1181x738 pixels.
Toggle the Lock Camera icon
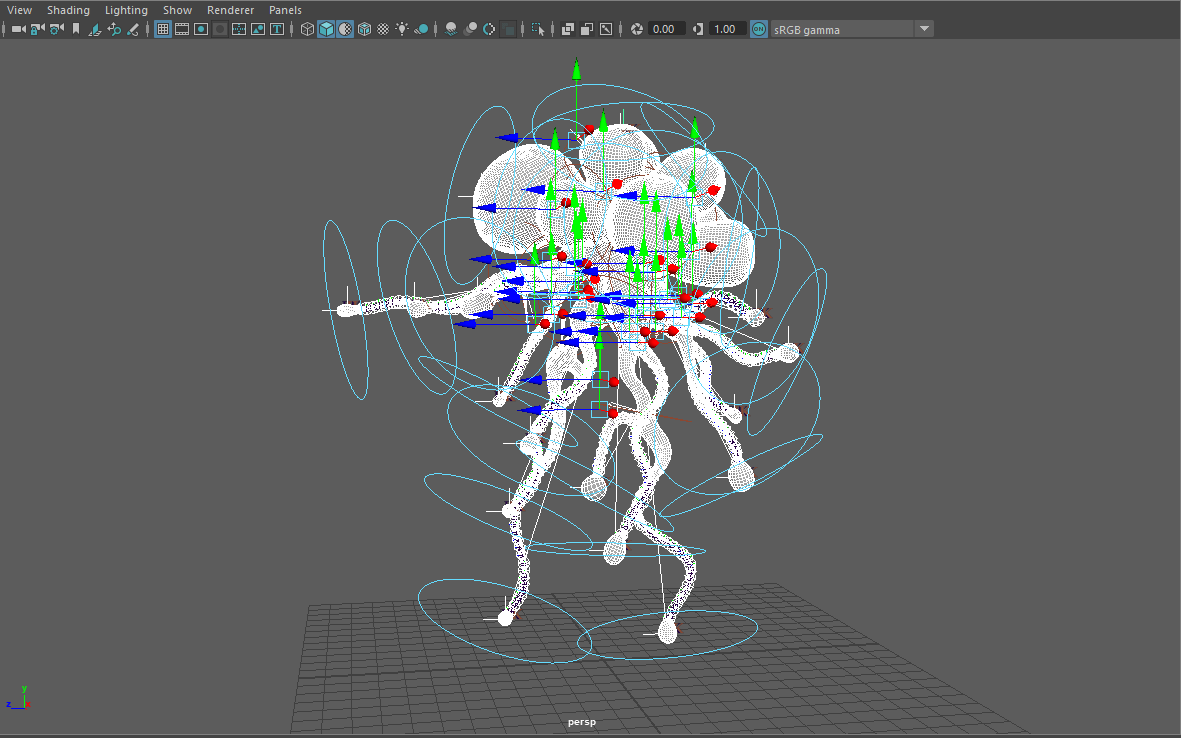(x=37, y=29)
